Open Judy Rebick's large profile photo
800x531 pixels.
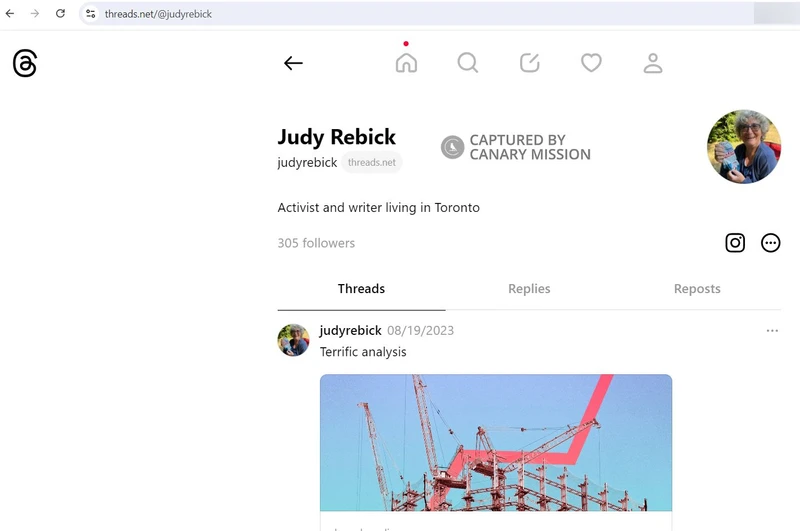743,147
